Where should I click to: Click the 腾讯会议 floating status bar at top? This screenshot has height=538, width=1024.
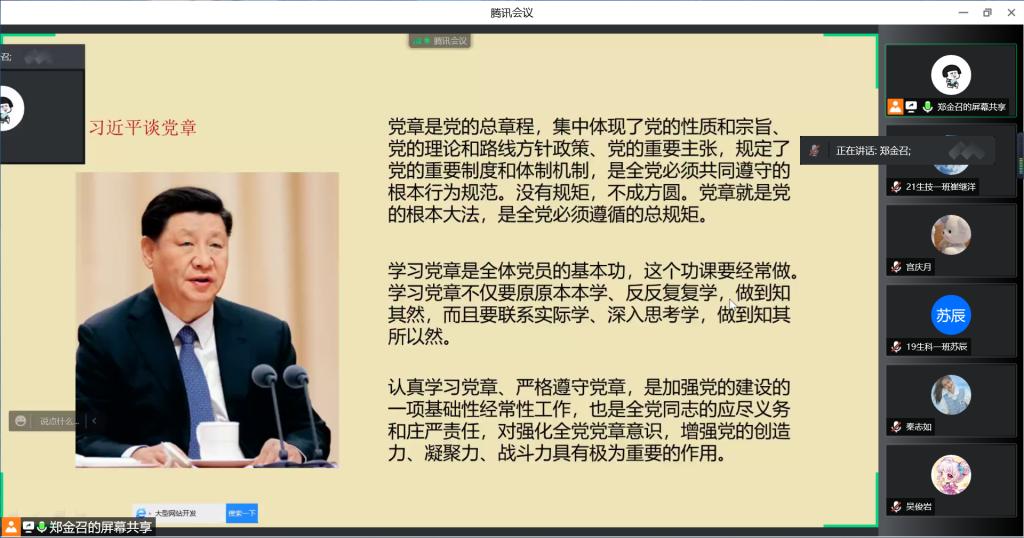pyautogui.click(x=439, y=41)
